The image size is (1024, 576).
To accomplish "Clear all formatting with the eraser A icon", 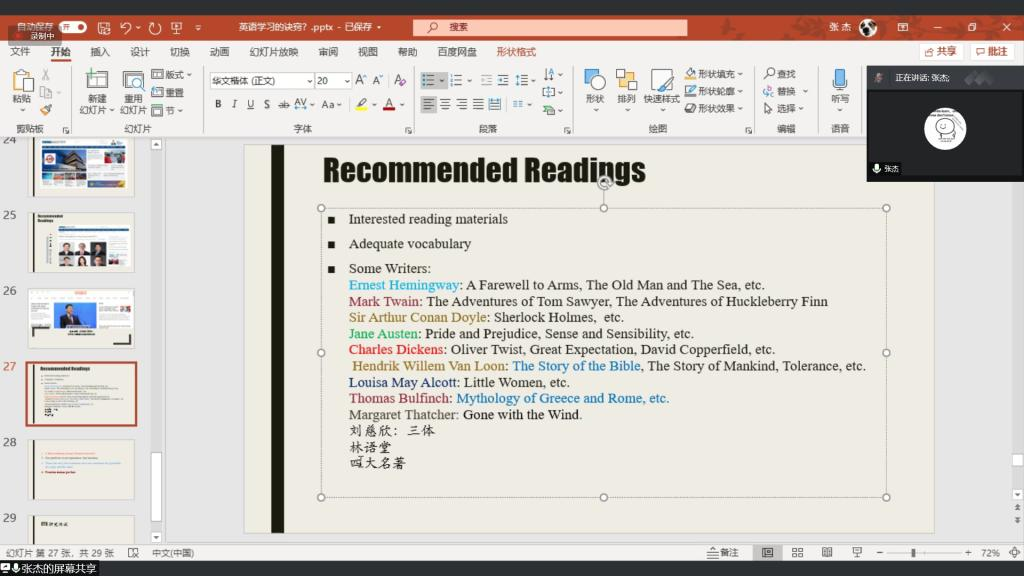I will click(400, 80).
